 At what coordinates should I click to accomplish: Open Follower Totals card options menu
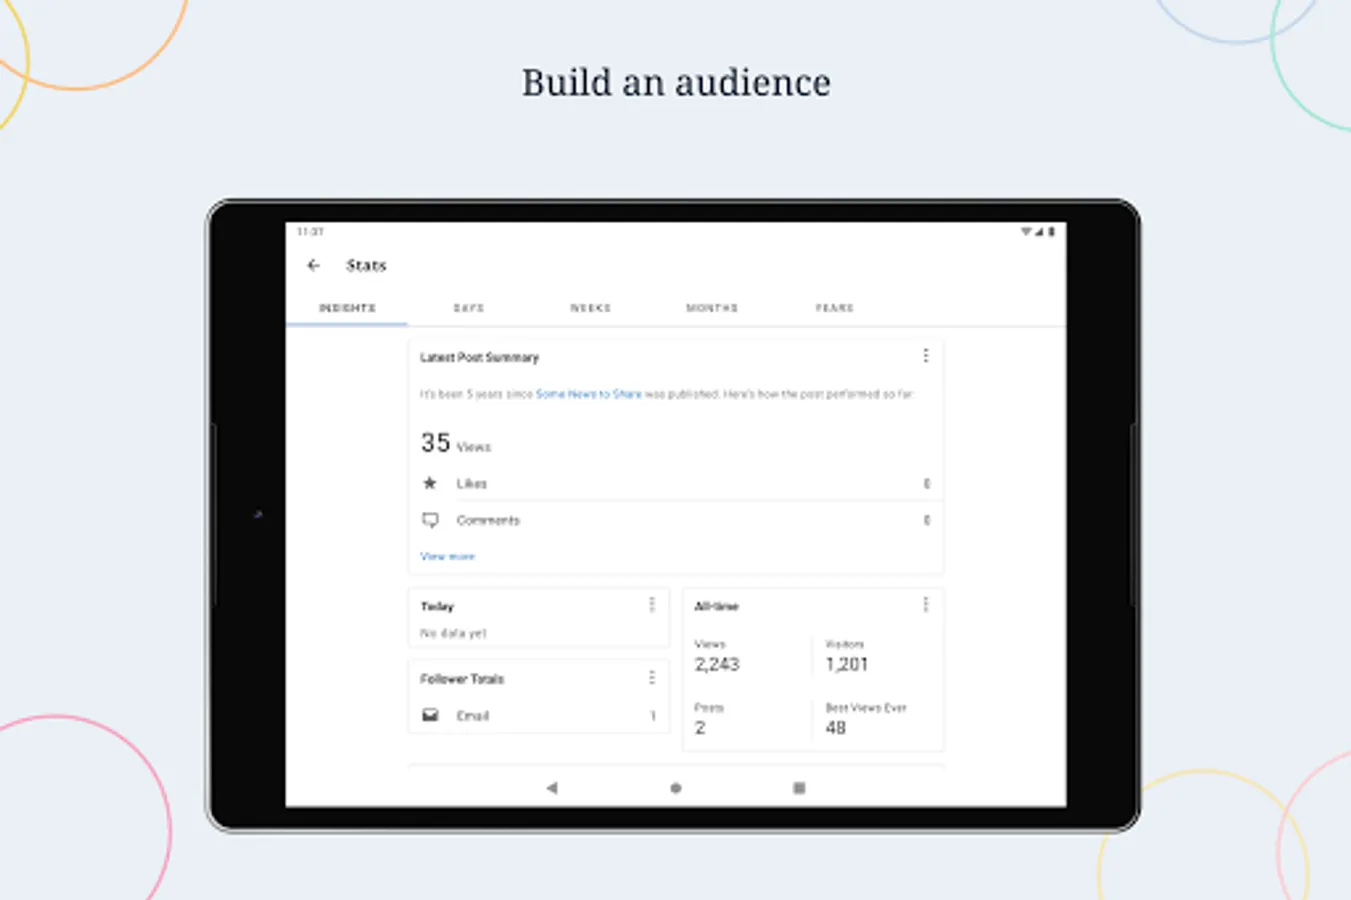652,678
